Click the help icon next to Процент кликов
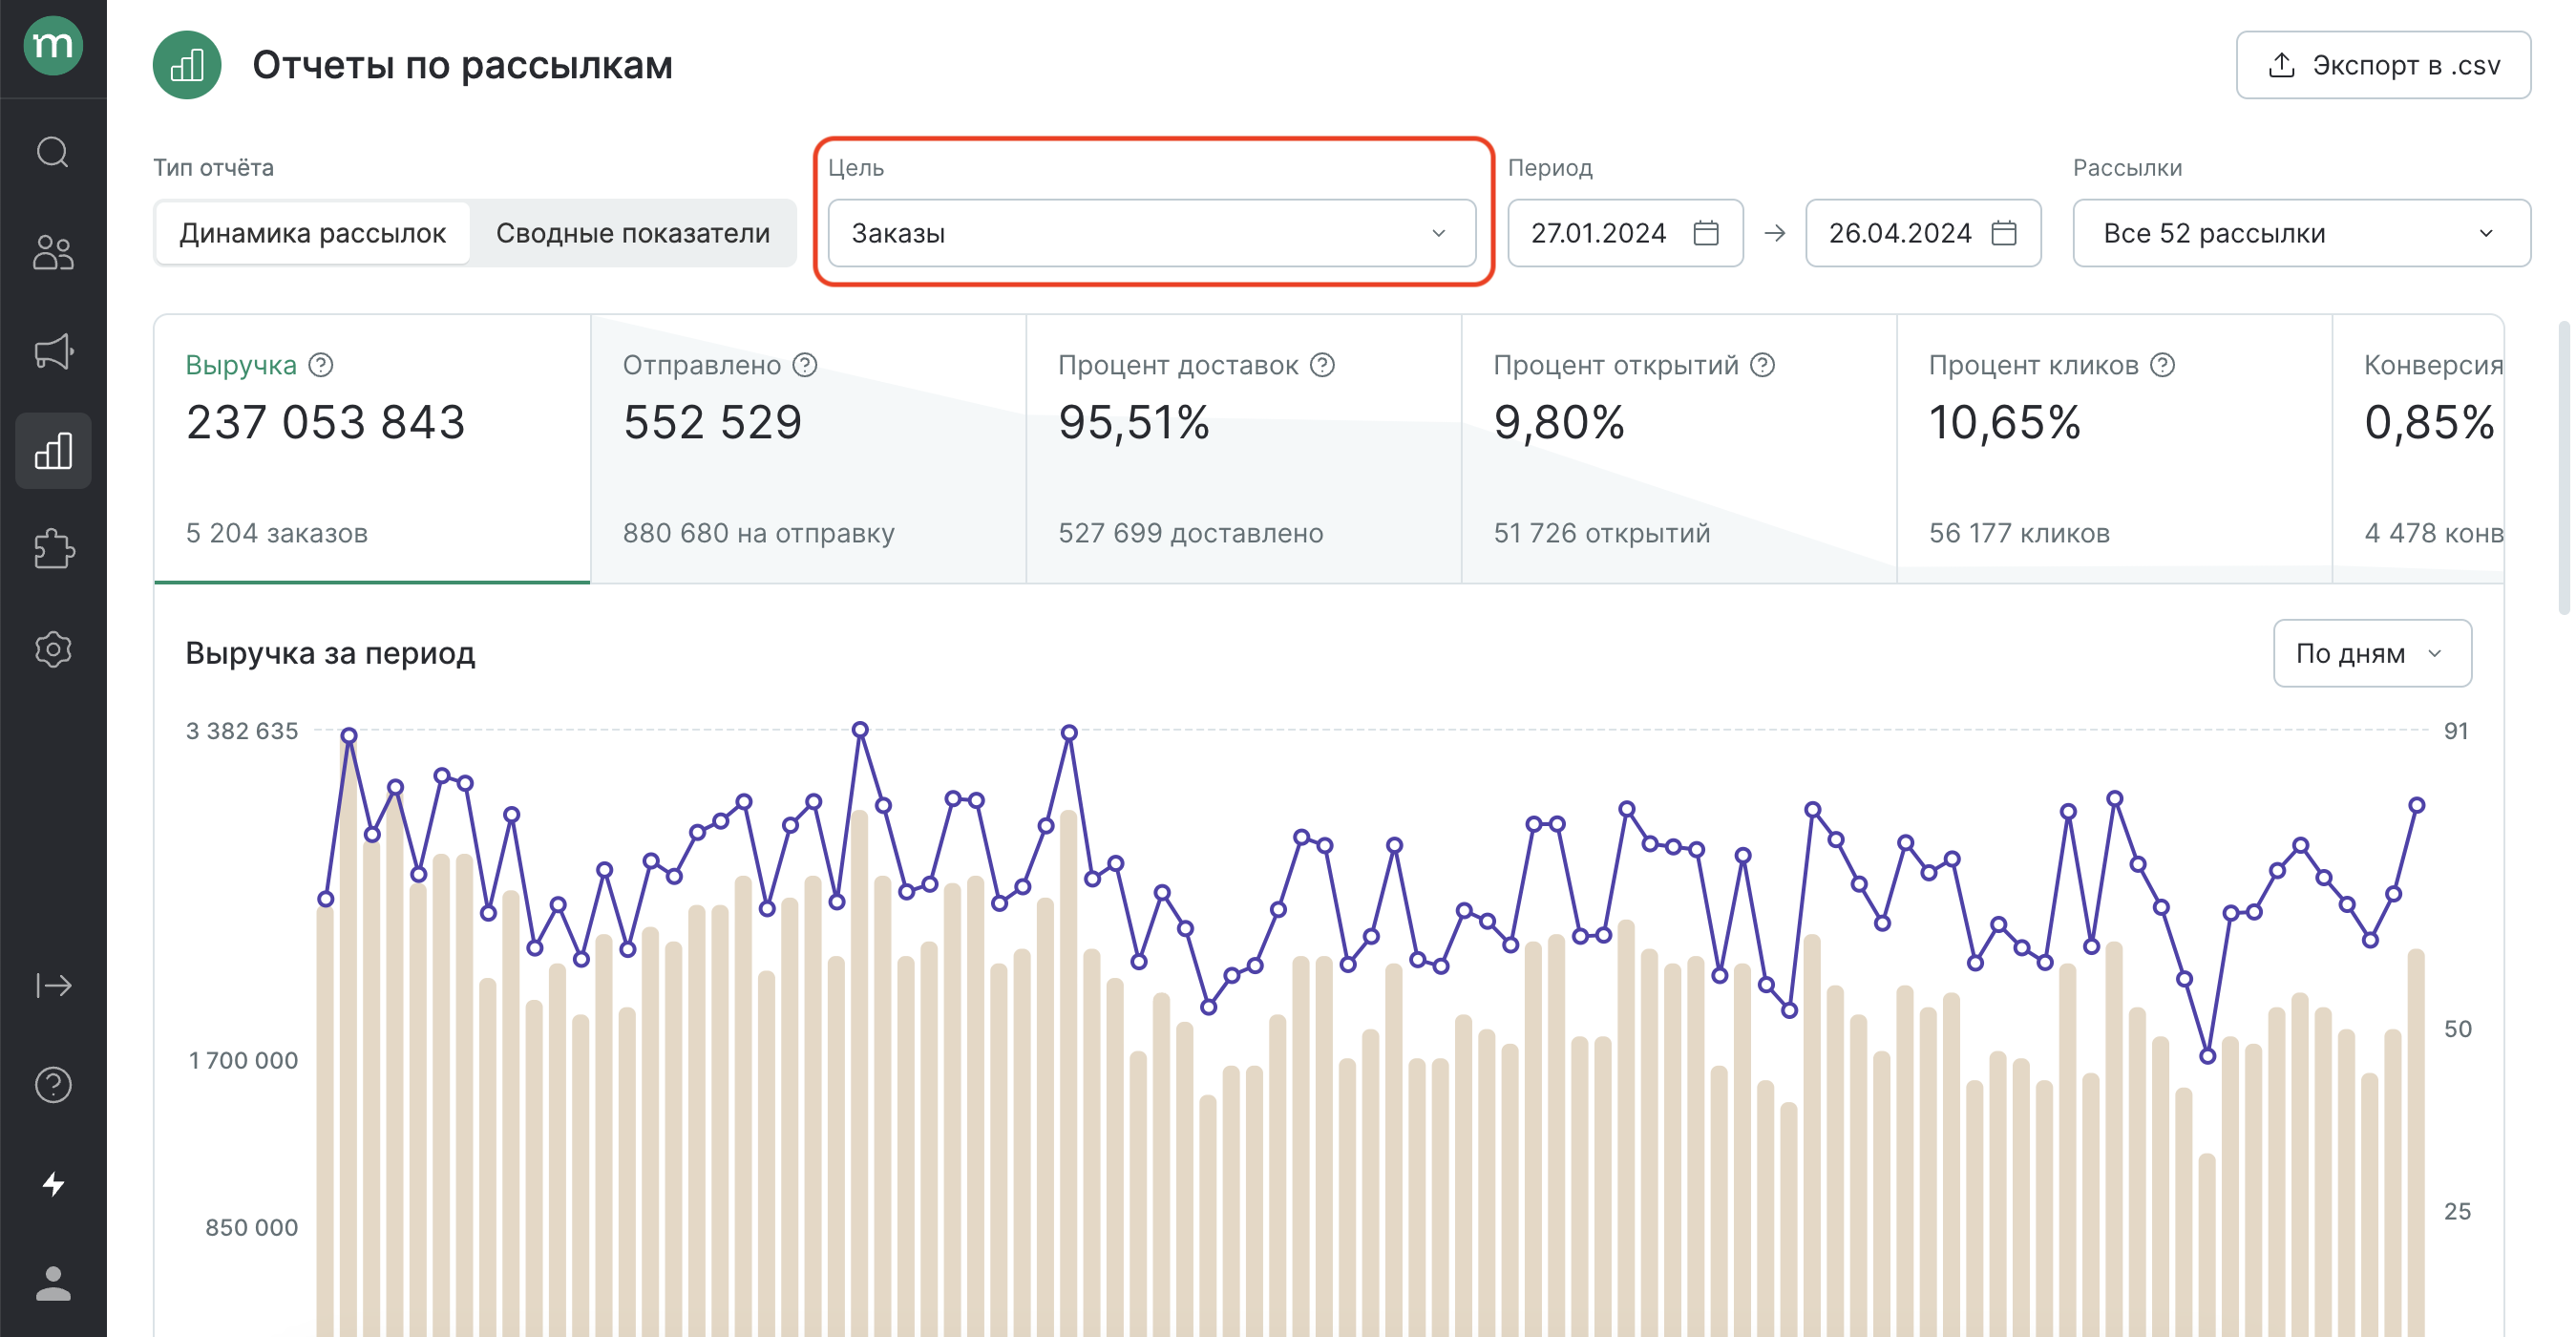 point(2163,365)
